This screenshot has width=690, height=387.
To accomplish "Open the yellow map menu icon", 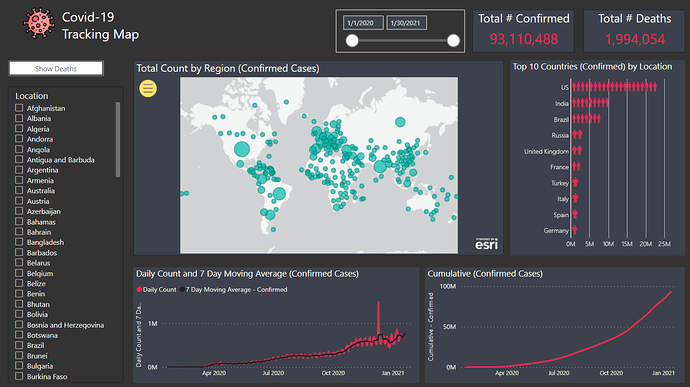I will click(x=148, y=88).
